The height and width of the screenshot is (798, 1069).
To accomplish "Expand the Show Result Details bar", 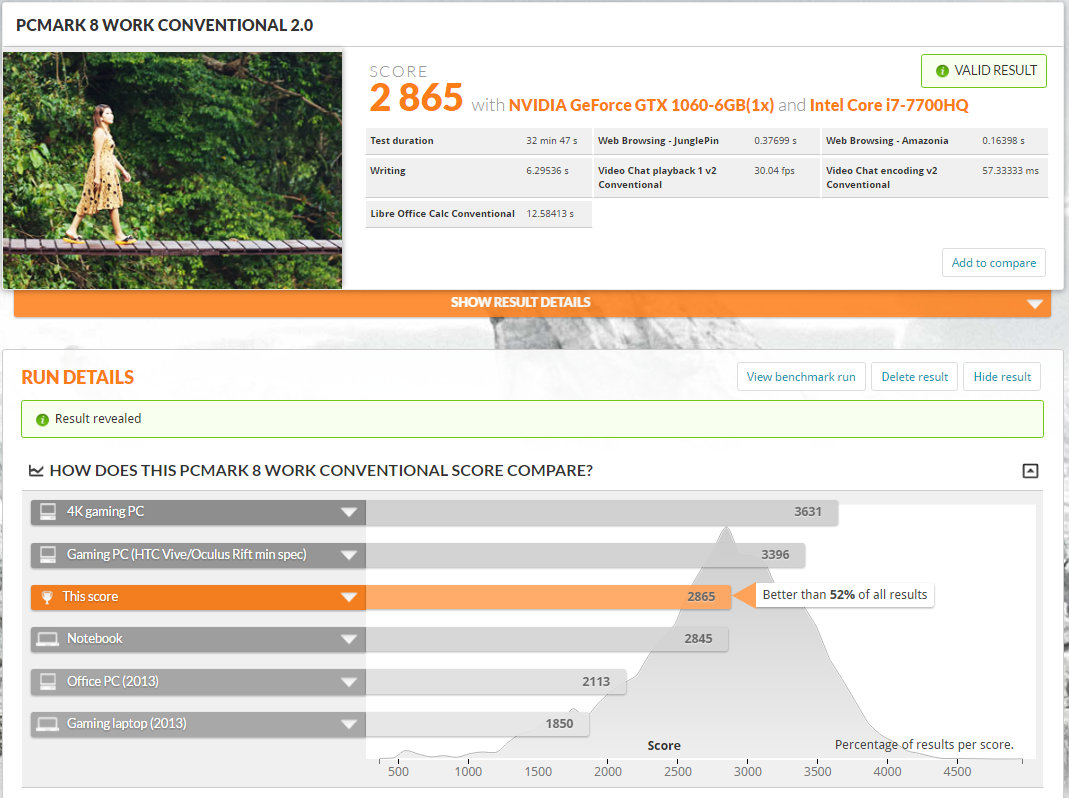I will (1034, 303).
